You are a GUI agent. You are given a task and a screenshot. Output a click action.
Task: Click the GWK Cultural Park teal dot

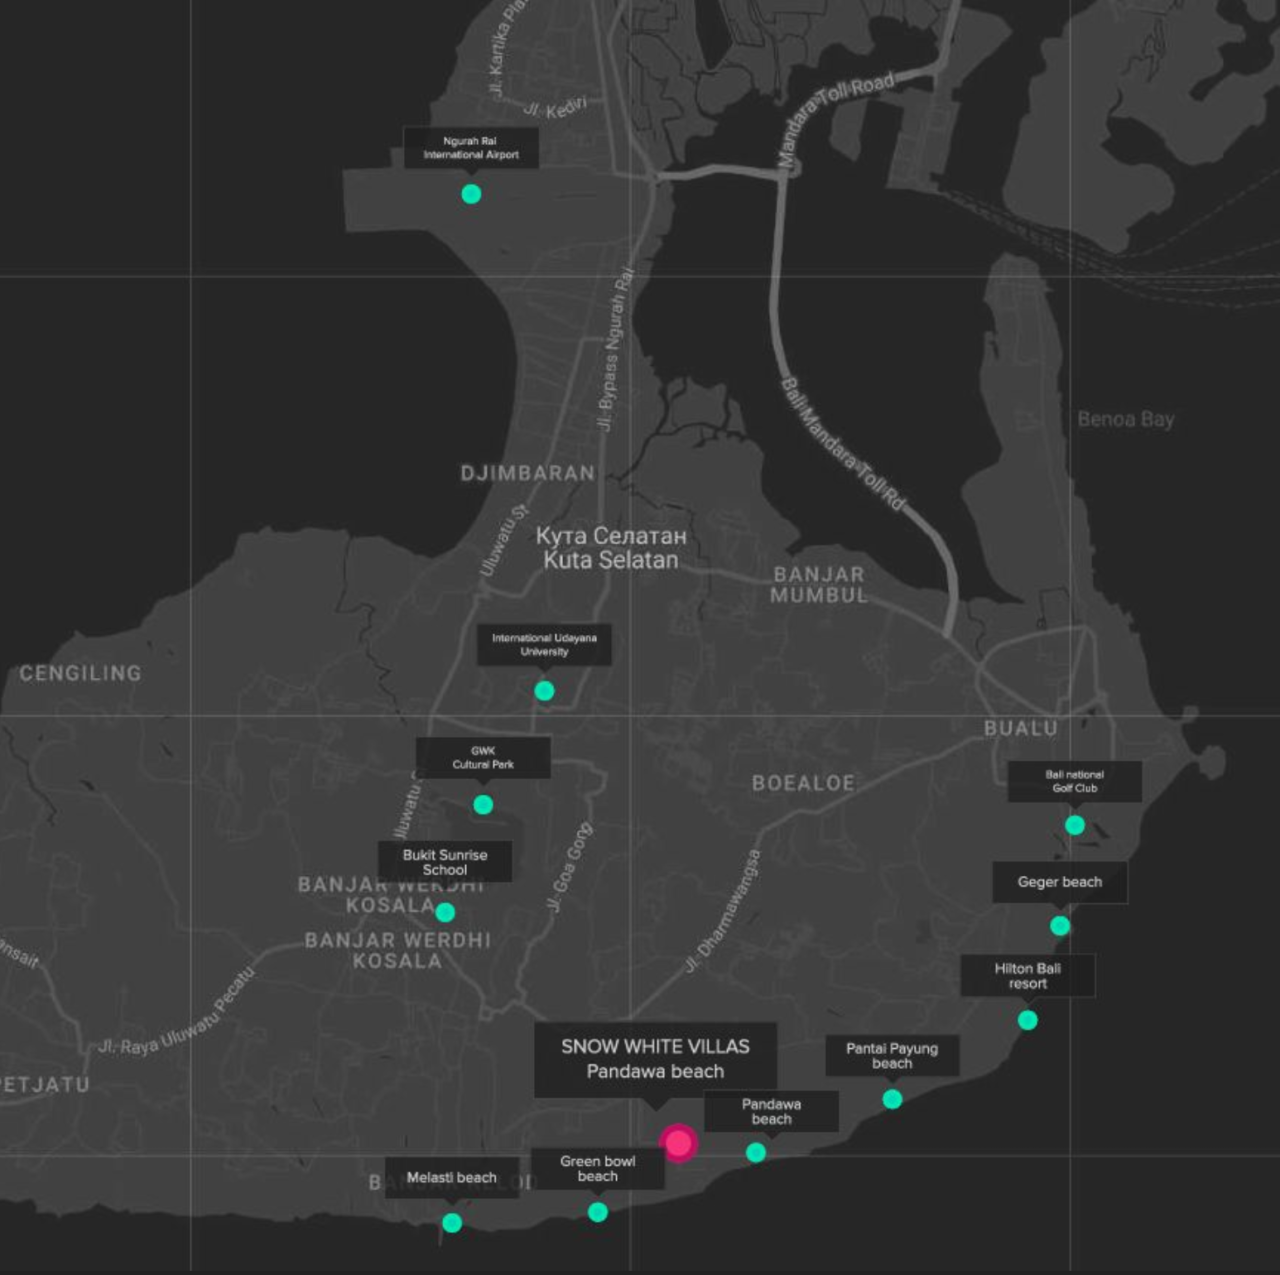(483, 805)
